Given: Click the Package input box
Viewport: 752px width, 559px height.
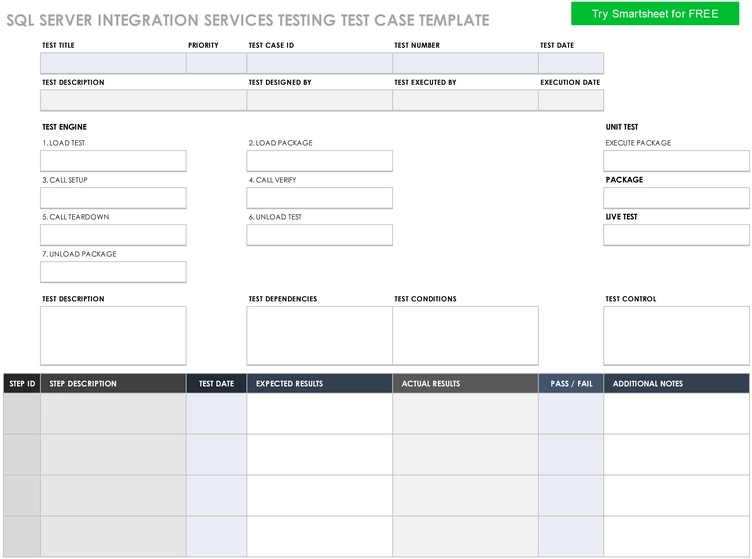Looking at the screenshot, I should [x=676, y=198].
